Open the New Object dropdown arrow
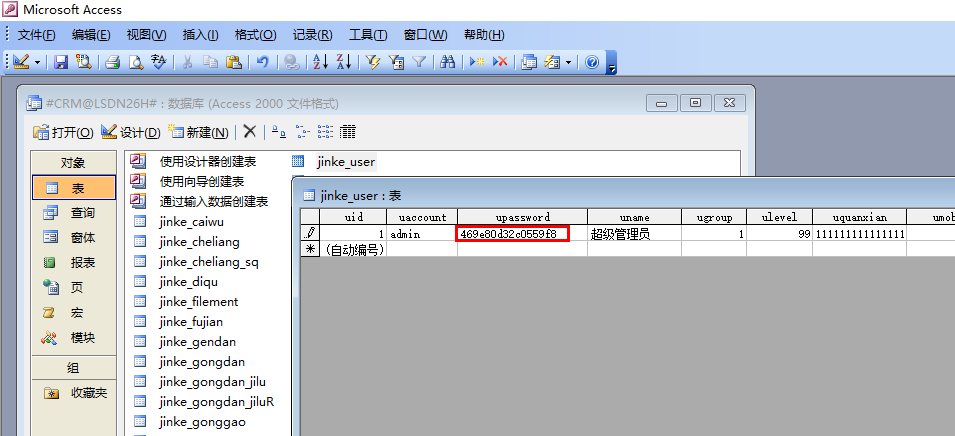This screenshot has width=955, height=436. coord(568,62)
